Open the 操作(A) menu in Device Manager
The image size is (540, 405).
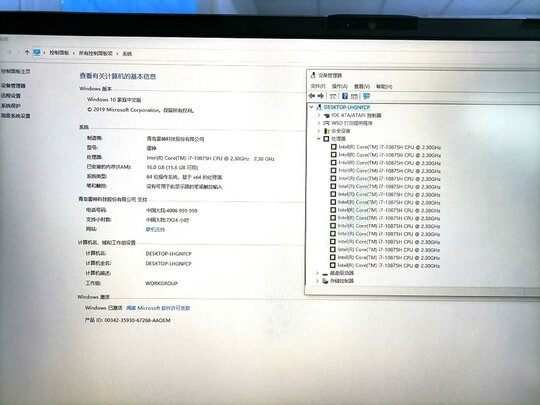[340, 86]
